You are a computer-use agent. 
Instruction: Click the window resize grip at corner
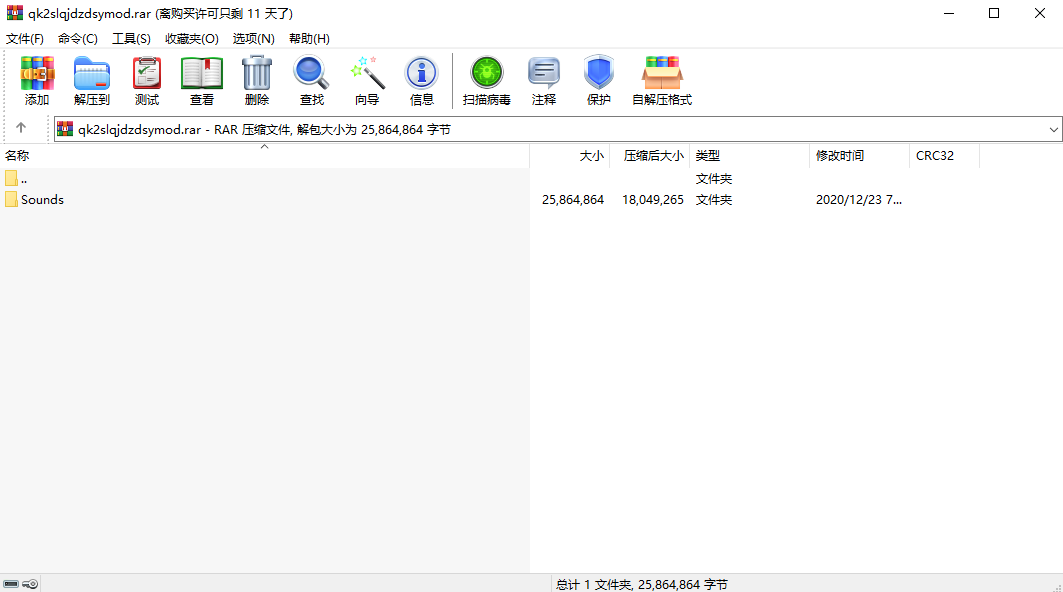pyautogui.click(x=1057, y=587)
